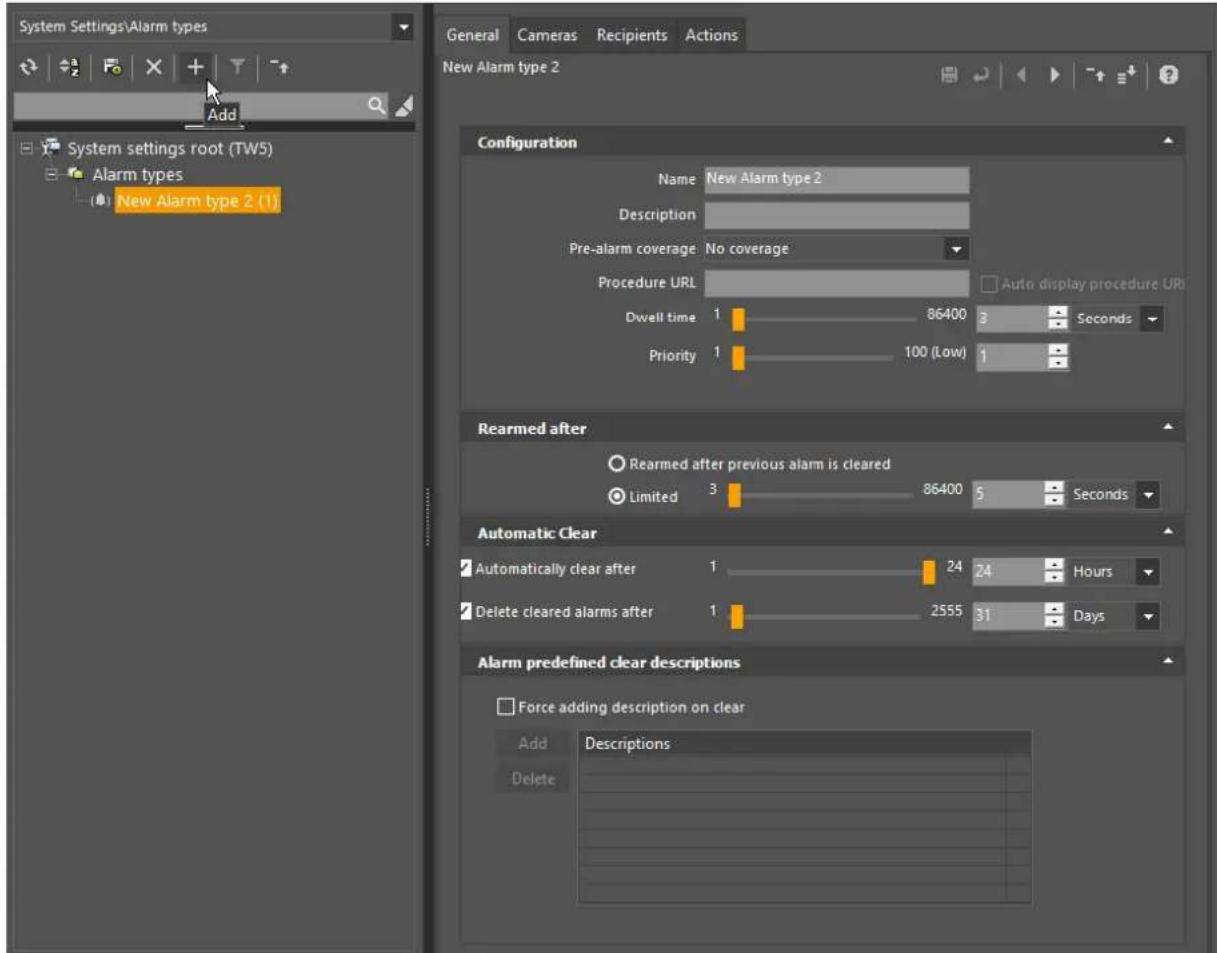Viewport: 1217px width, 953px height.
Task: Click the collapse sections icon in right toolbar
Action: click(1098, 76)
